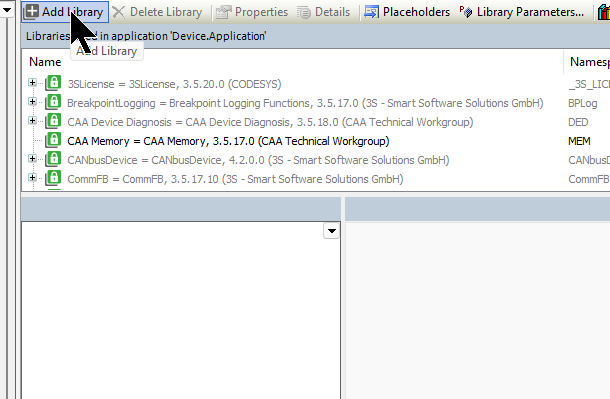Expand the CANbusDevice library node

32,159
